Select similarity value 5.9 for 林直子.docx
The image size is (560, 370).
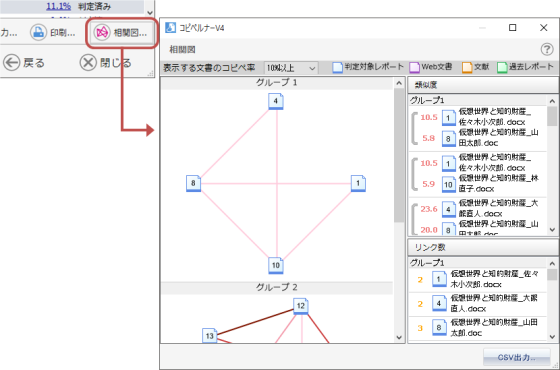[429, 184]
